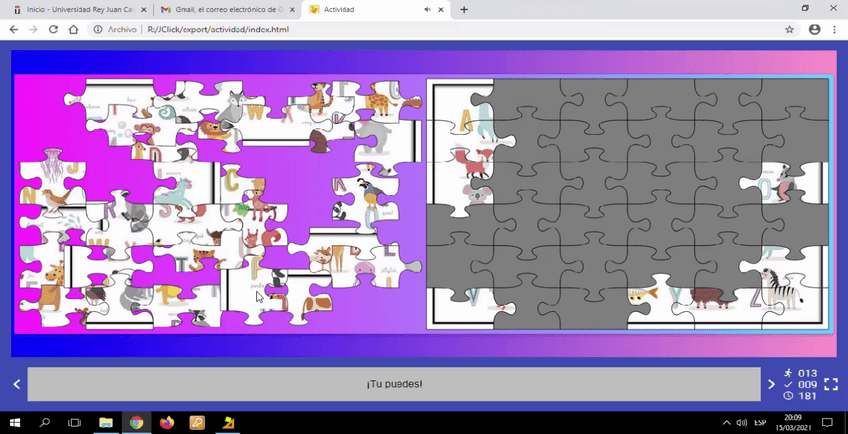The height and width of the screenshot is (434, 848).
Task: Change the ESP keyboard language
Action: [x=759, y=422]
